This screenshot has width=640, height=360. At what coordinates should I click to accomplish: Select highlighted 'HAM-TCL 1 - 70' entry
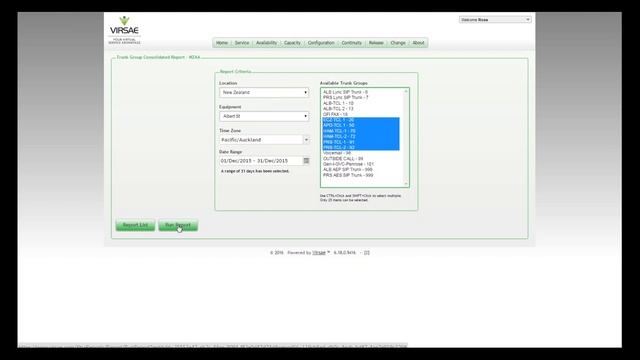[x=361, y=131]
